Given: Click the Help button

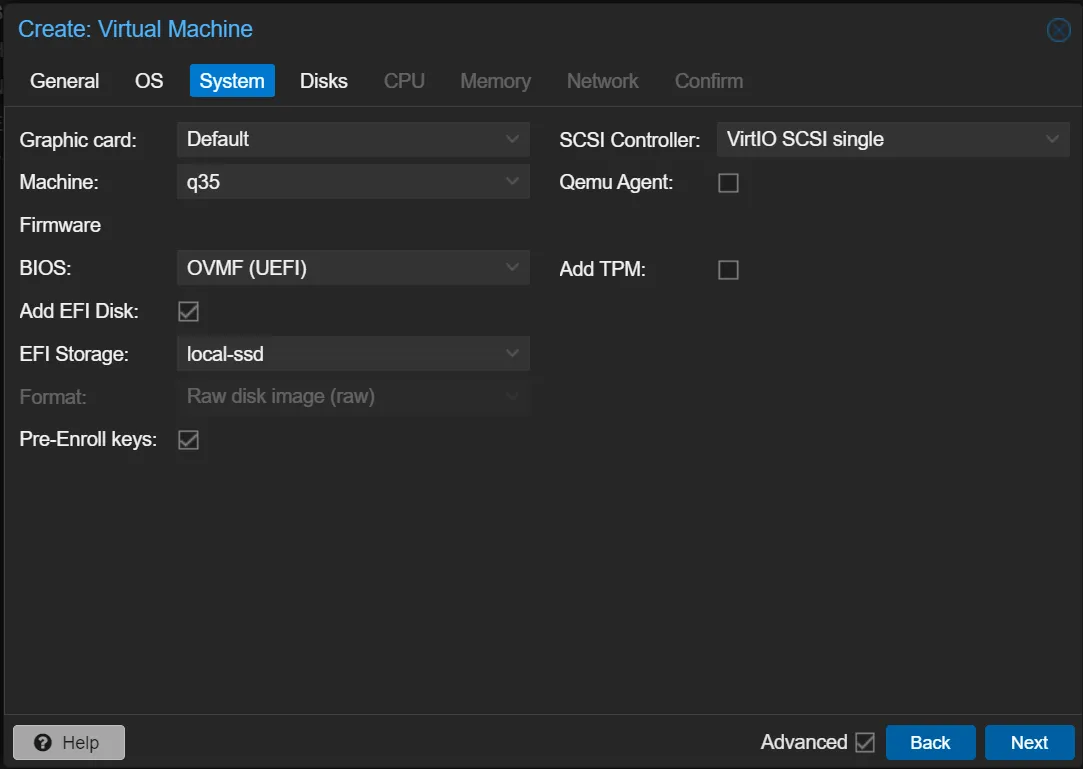Looking at the screenshot, I should pyautogui.click(x=68, y=742).
